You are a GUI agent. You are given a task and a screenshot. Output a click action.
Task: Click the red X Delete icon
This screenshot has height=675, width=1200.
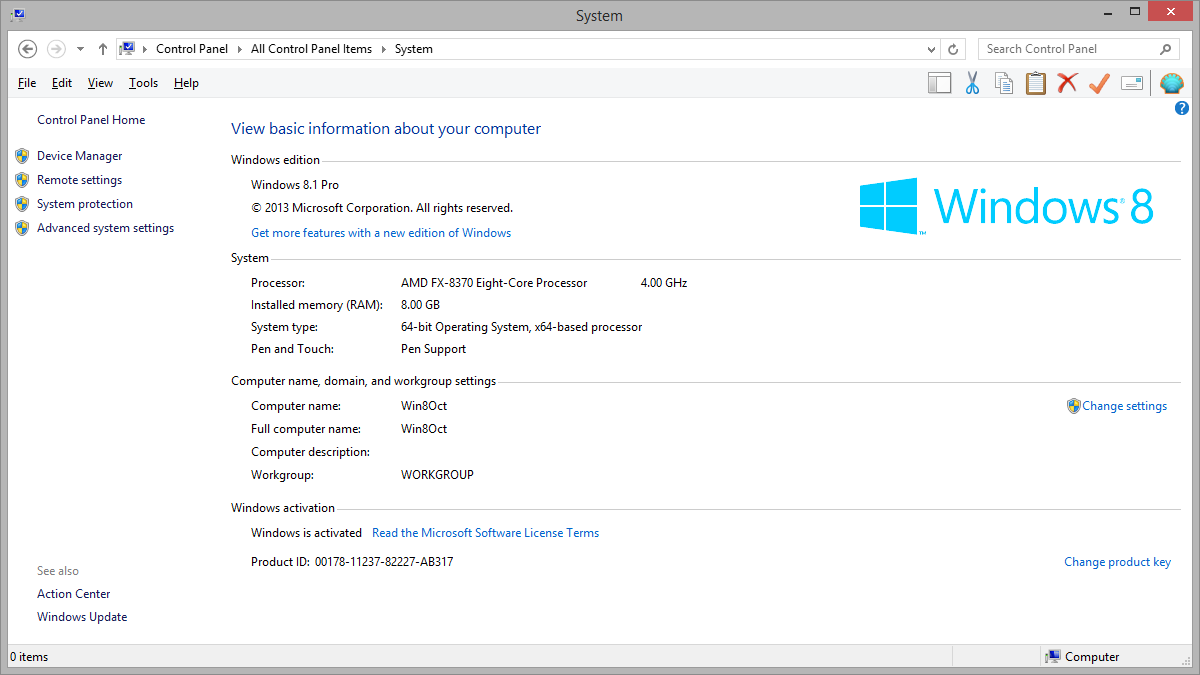[1068, 83]
